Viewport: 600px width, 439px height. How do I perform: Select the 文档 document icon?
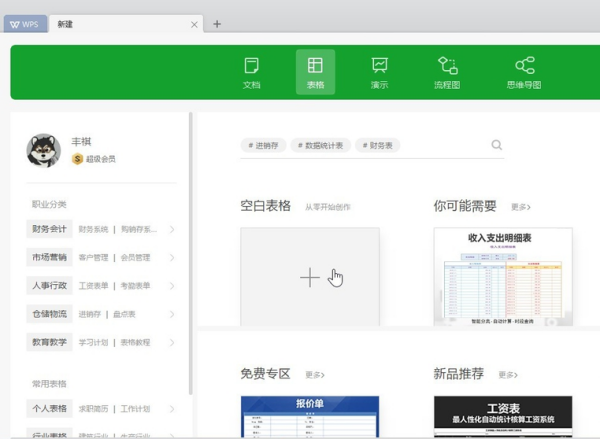pyautogui.click(x=251, y=66)
